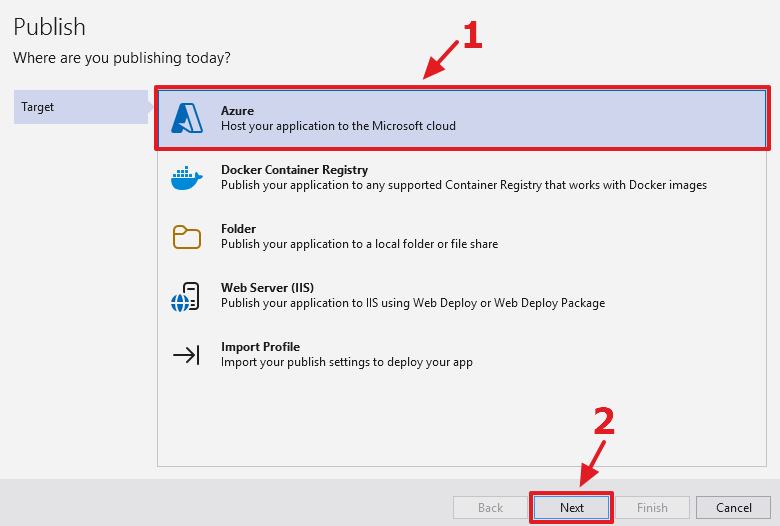Click the yellow Folder icon
780x526 pixels.
[187, 237]
